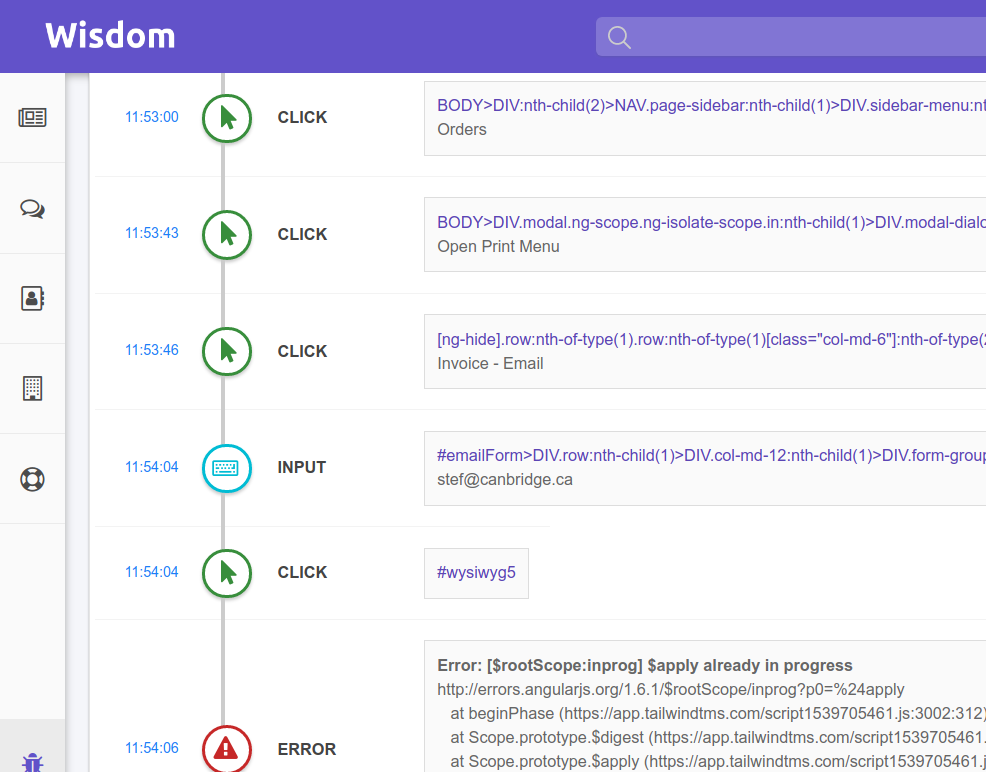Image resolution: width=986 pixels, height=772 pixels.
Task: Select the 11:54:04 timestamp on INPUT row
Action: (152, 466)
